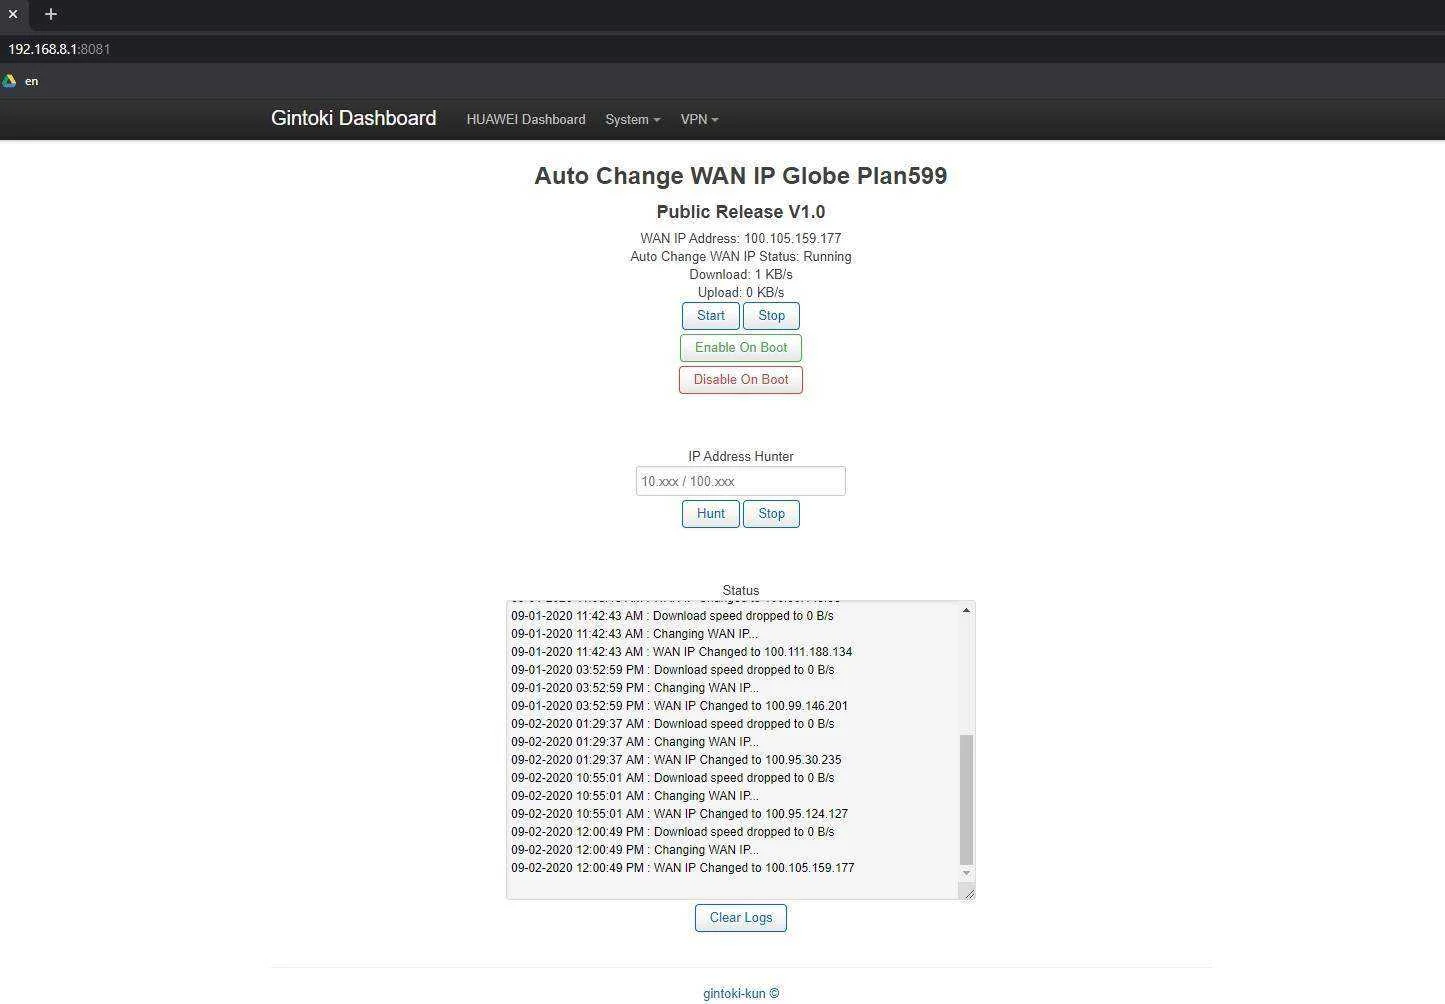Click the status log scrollbar down arrow
Screen dimensions: 1445x1004
point(966,873)
